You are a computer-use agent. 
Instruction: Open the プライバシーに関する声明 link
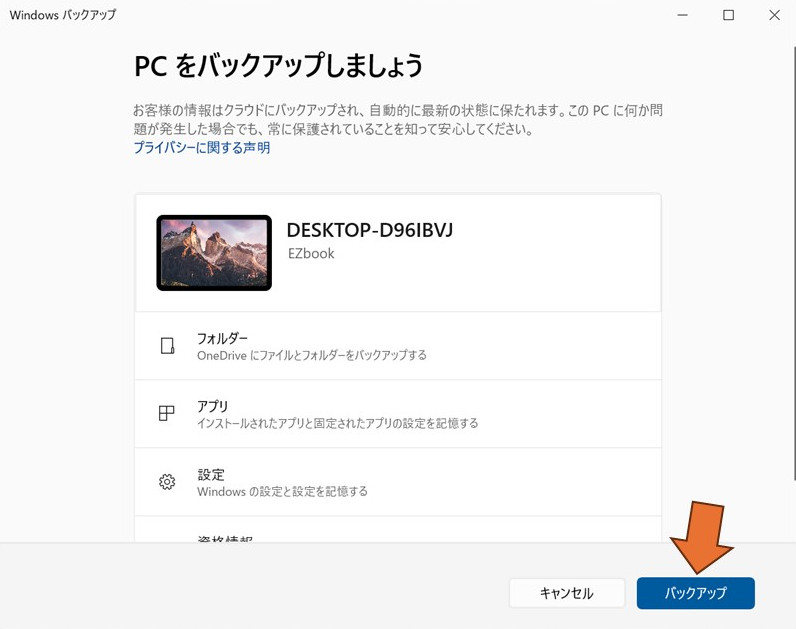click(202, 148)
